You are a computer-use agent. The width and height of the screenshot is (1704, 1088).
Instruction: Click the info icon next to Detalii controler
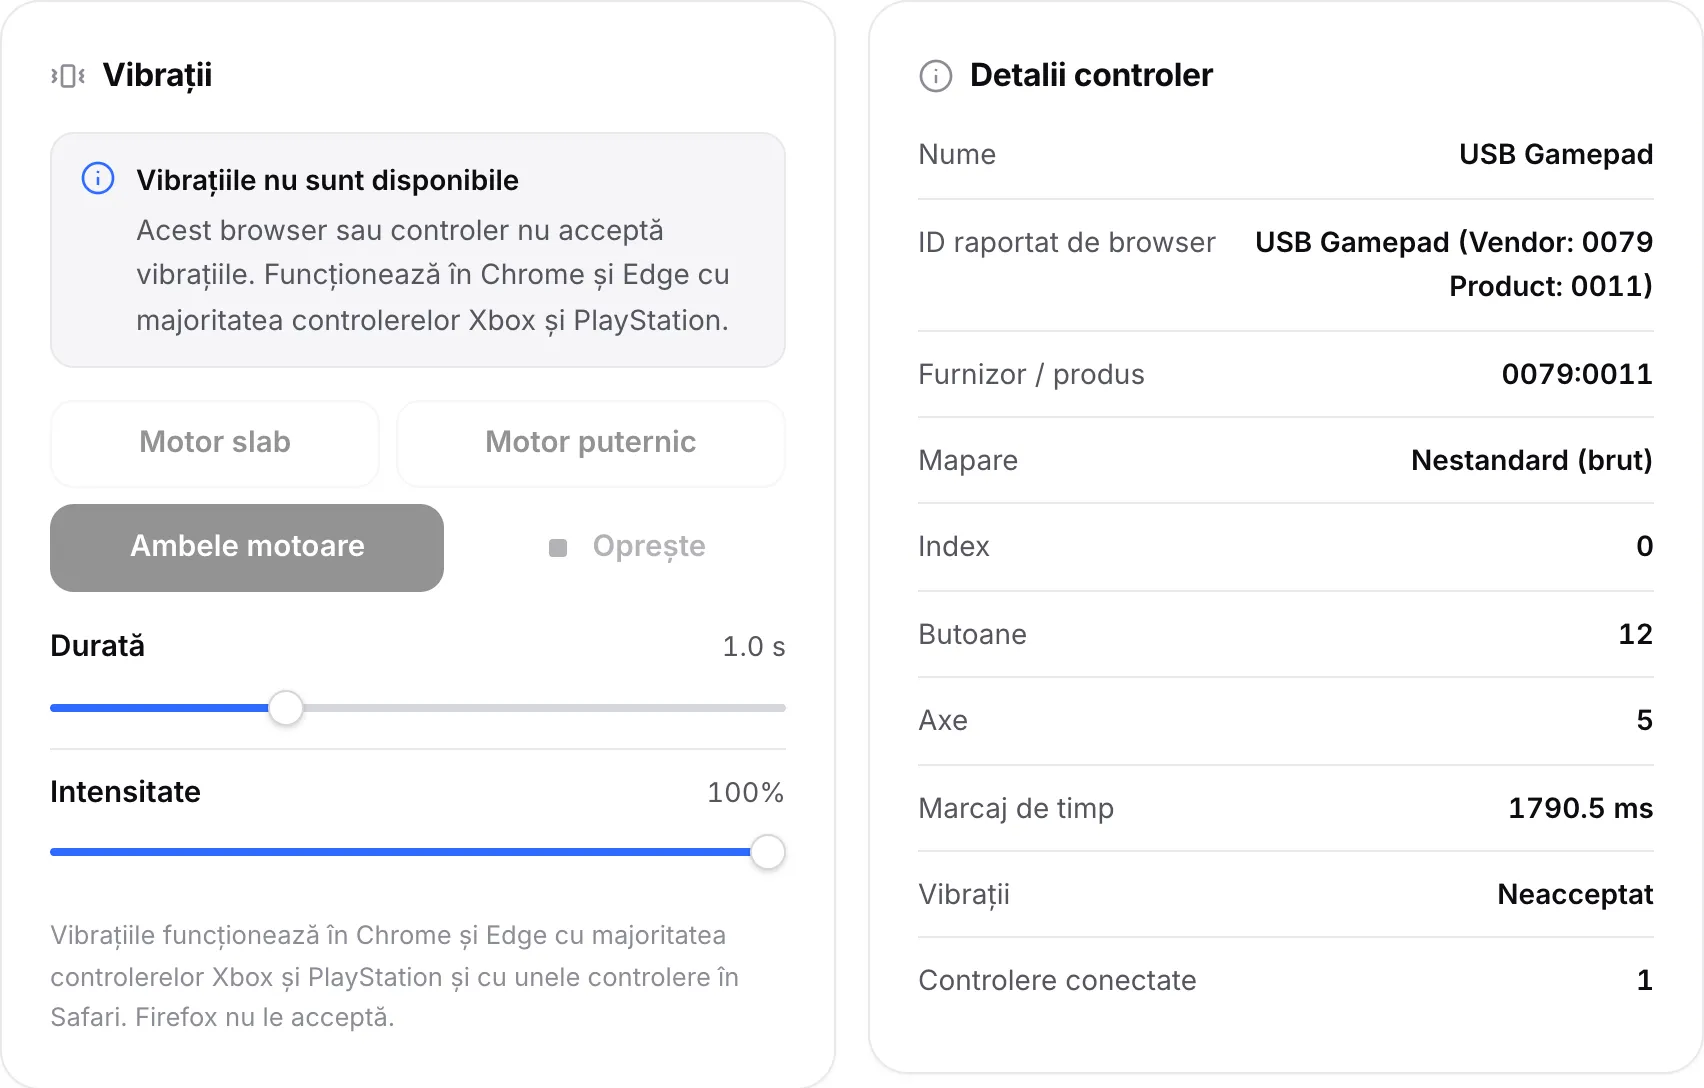(936, 76)
